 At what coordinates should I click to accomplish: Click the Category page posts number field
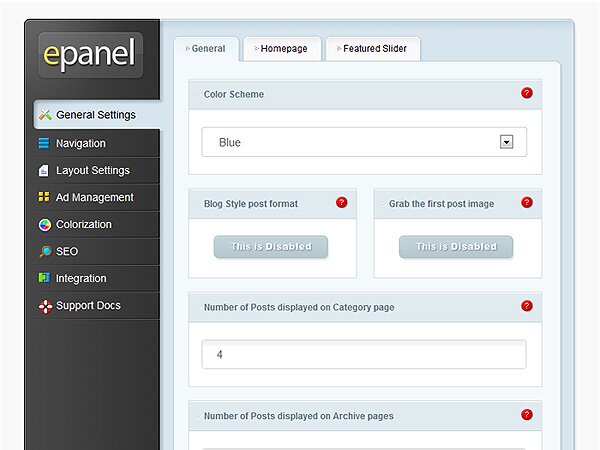click(x=364, y=354)
